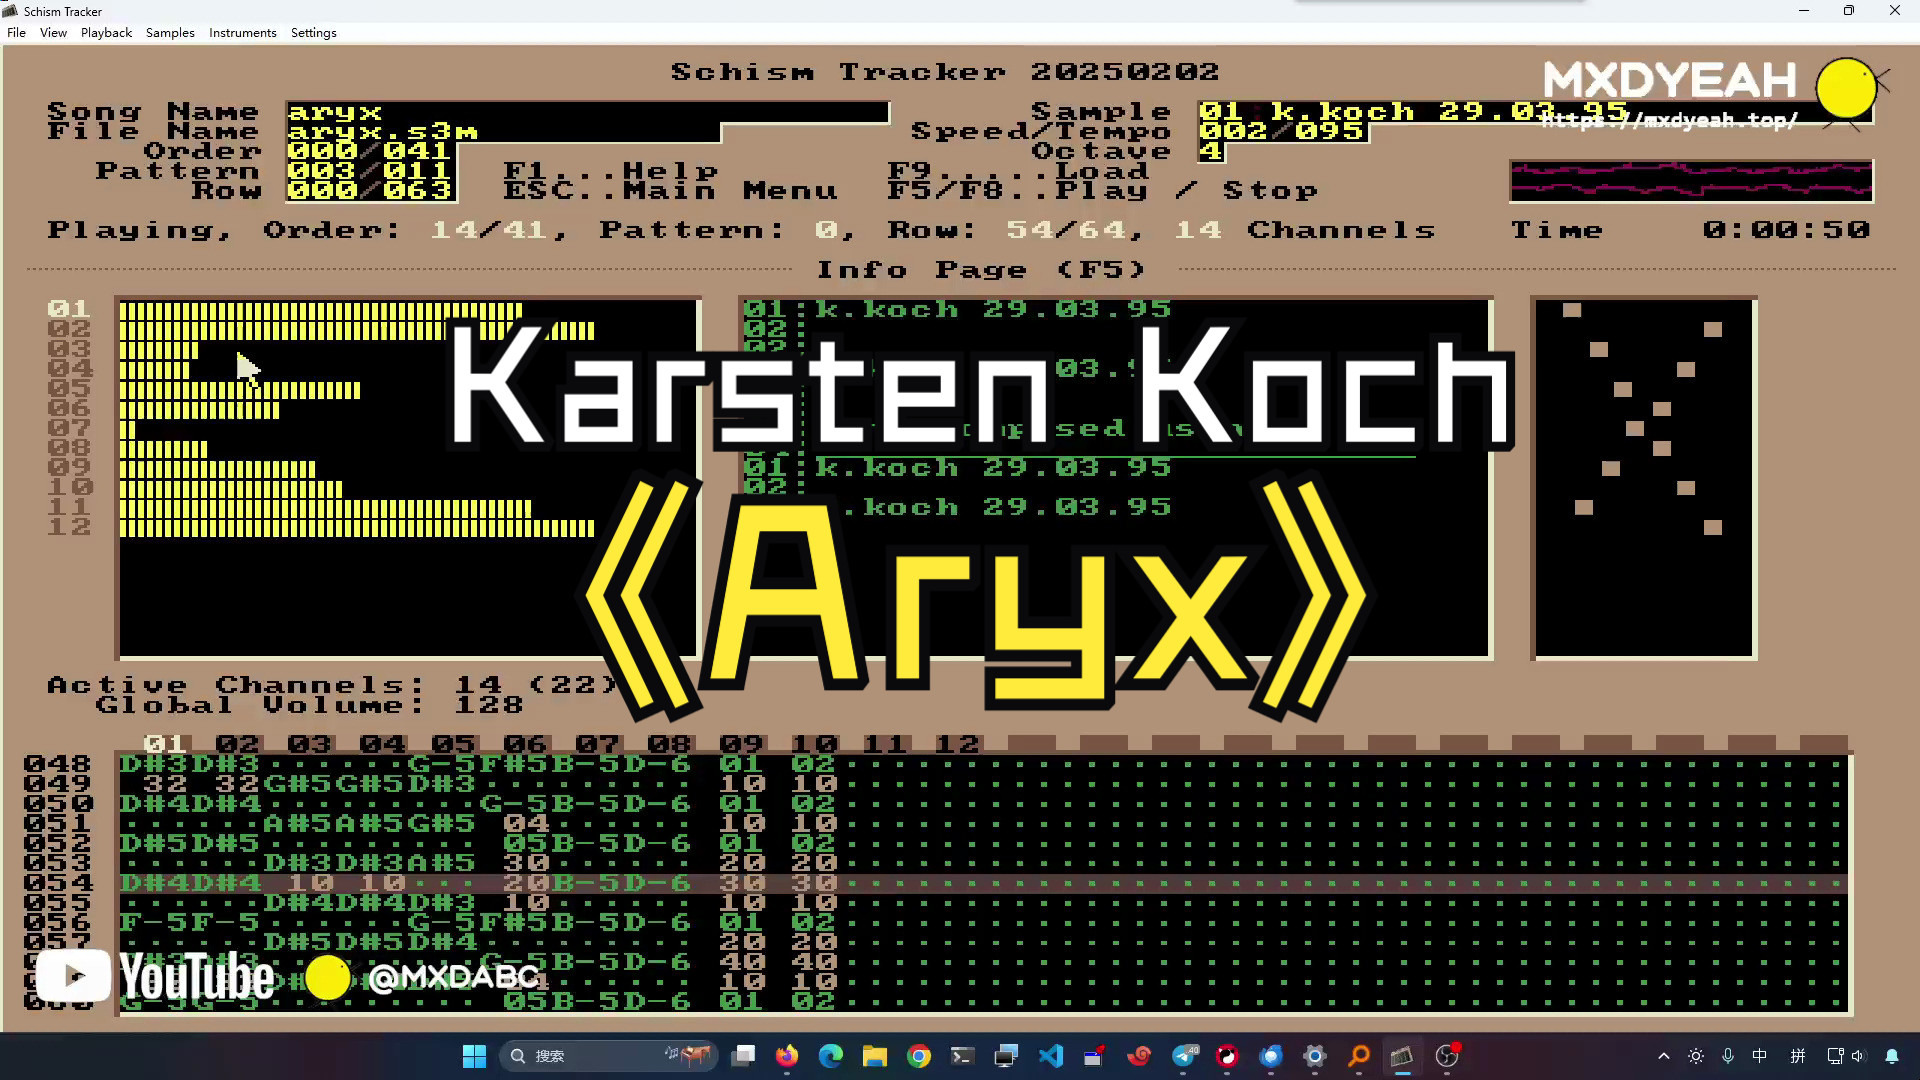Select channel 05 header in pattern view
This screenshot has width=1920, height=1080.
(453, 744)
